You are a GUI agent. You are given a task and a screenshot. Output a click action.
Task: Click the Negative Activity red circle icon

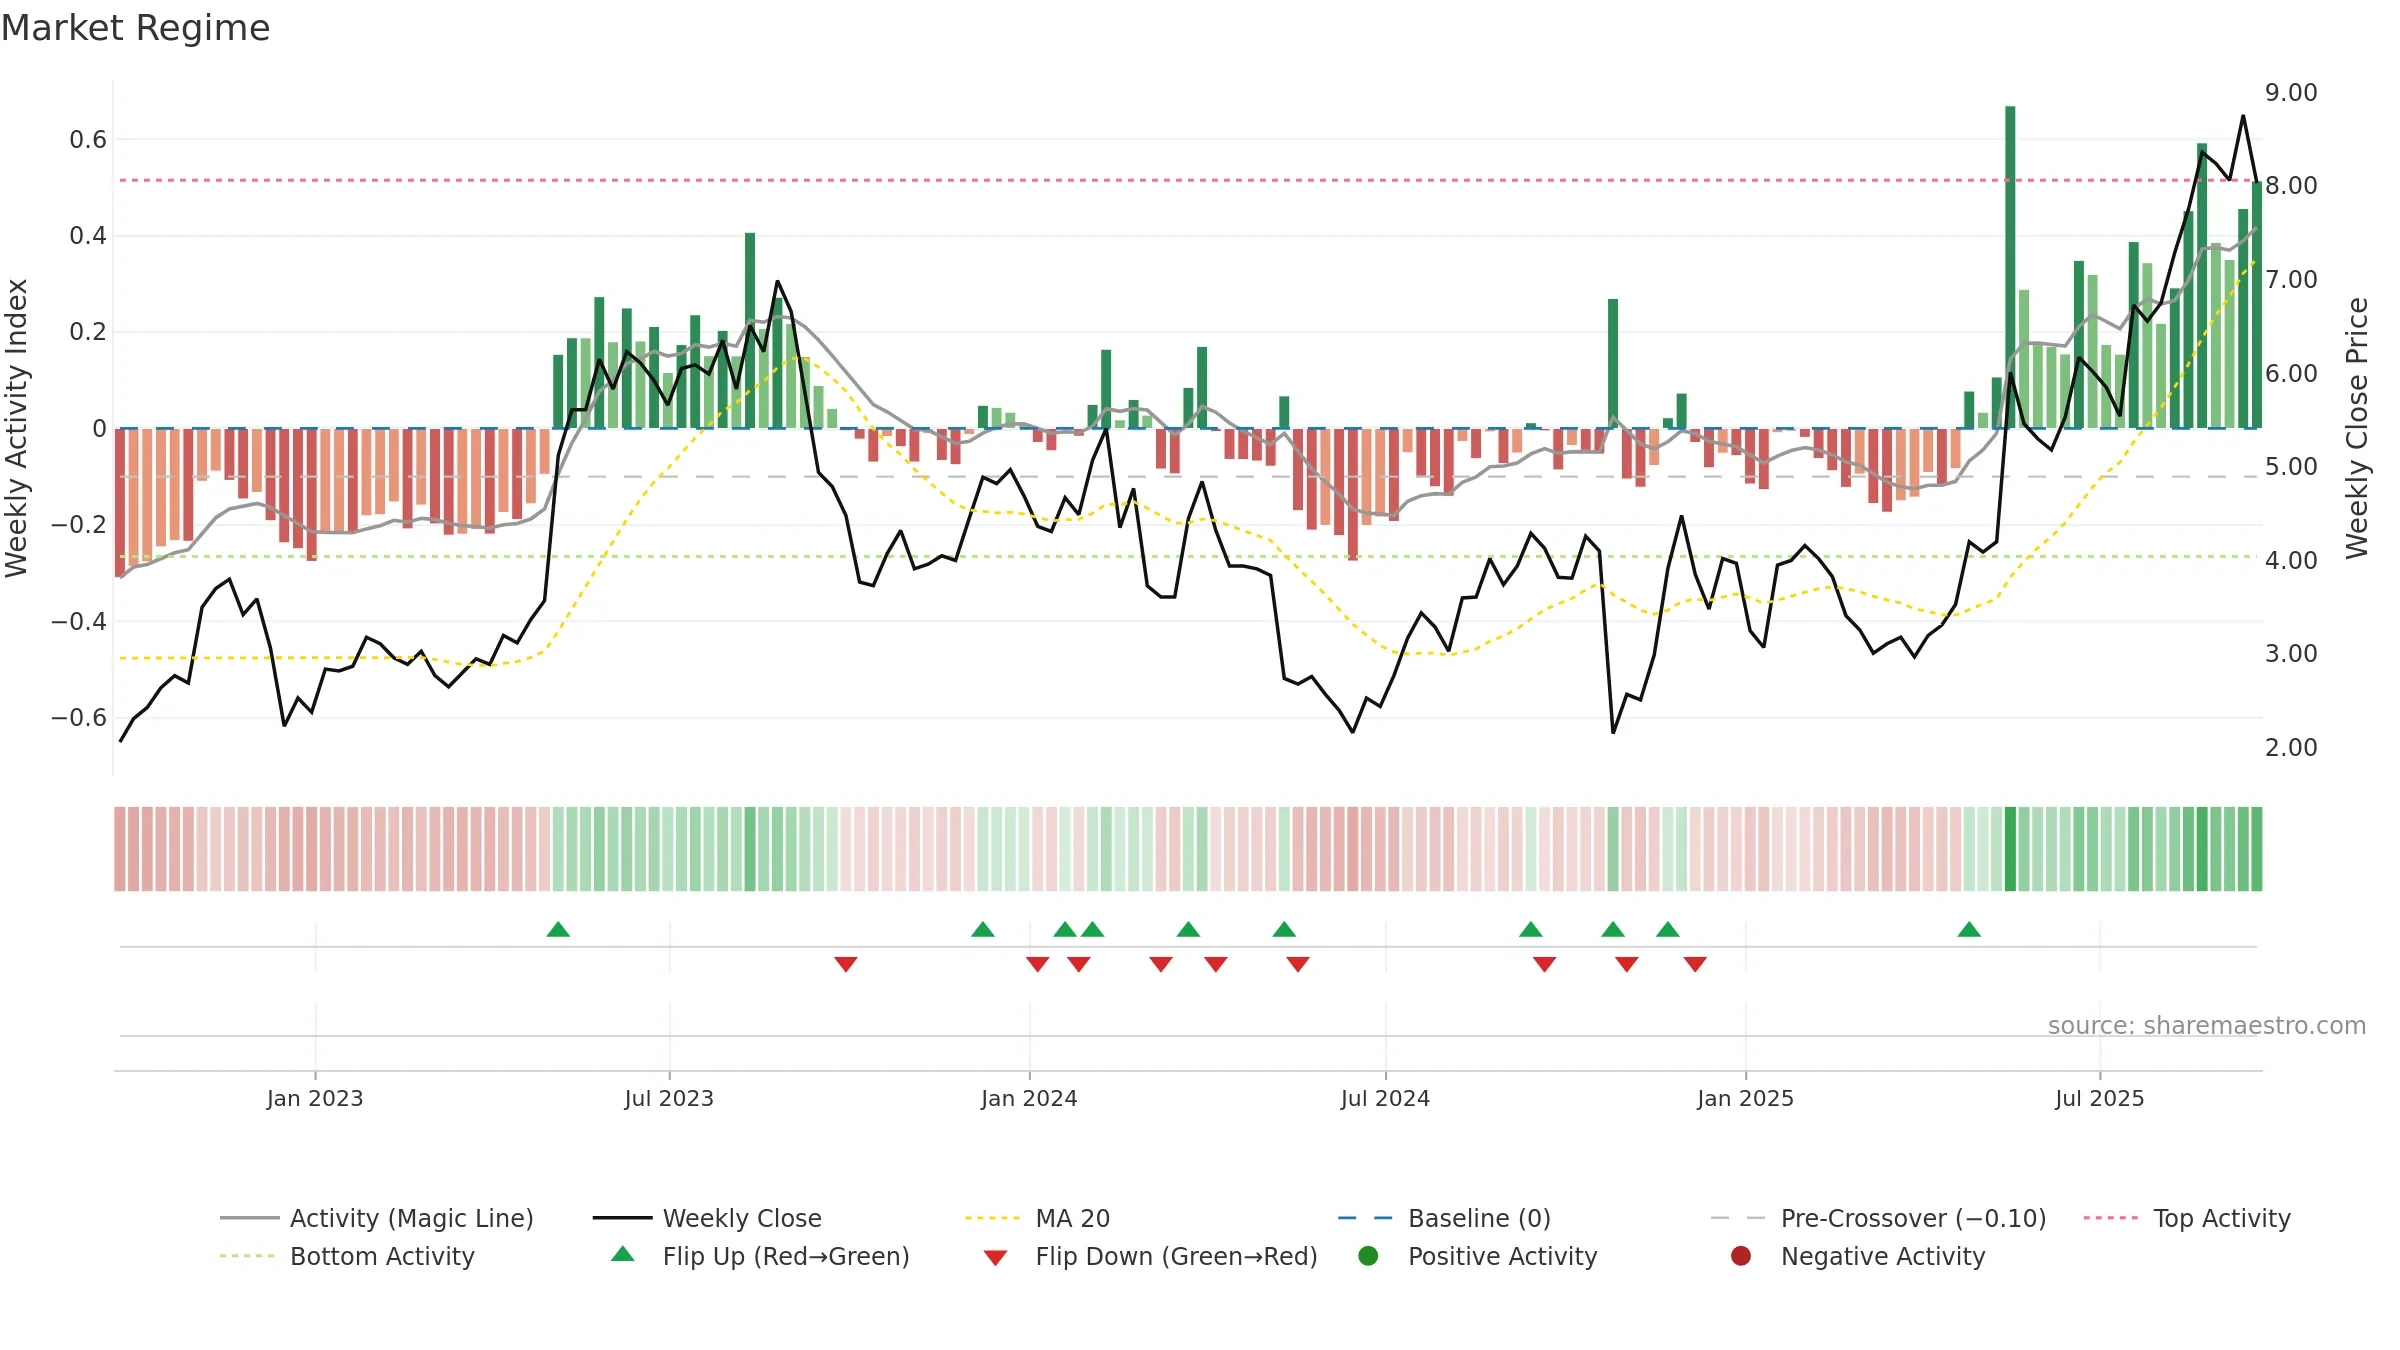(1741, 1255)
